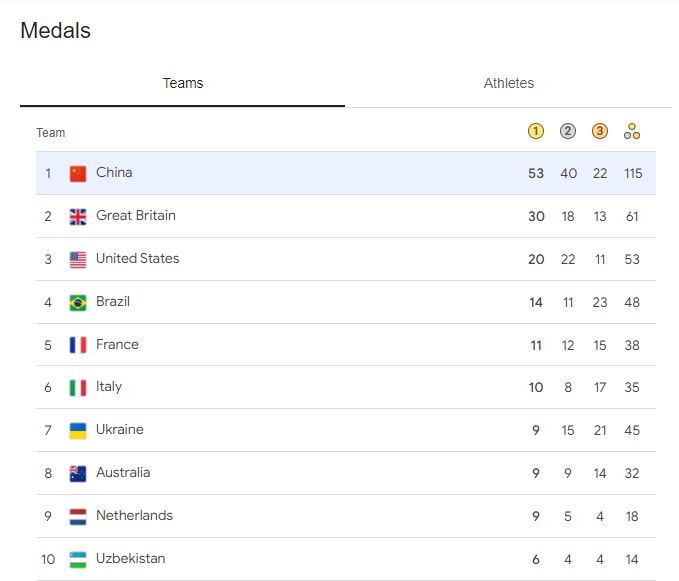
Task: Click the Uzbekistan flag icon
Action: coord(78,559)
